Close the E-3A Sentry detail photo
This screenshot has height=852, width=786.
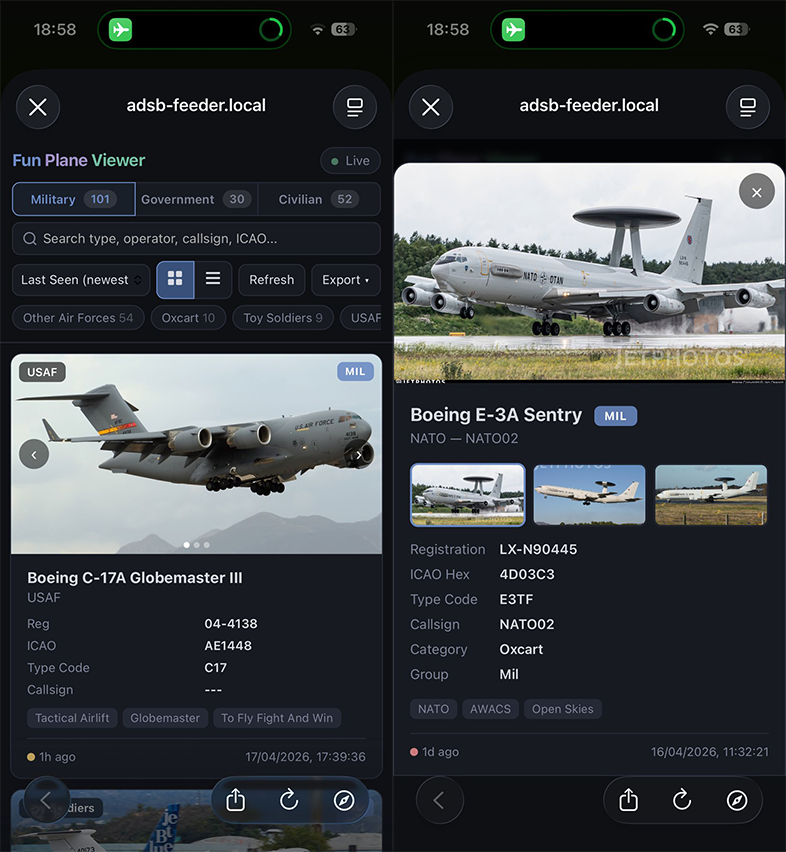tap(757, 191)
